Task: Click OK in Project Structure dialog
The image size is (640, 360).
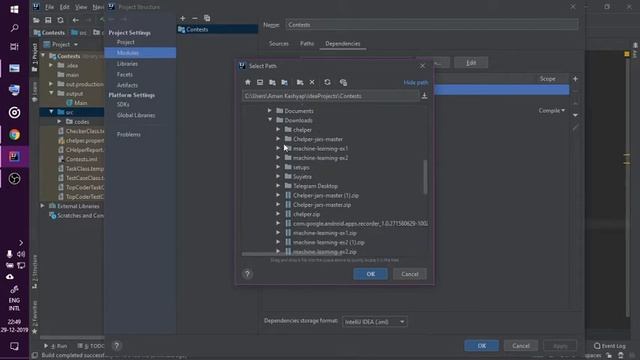Action: point(482,346)
